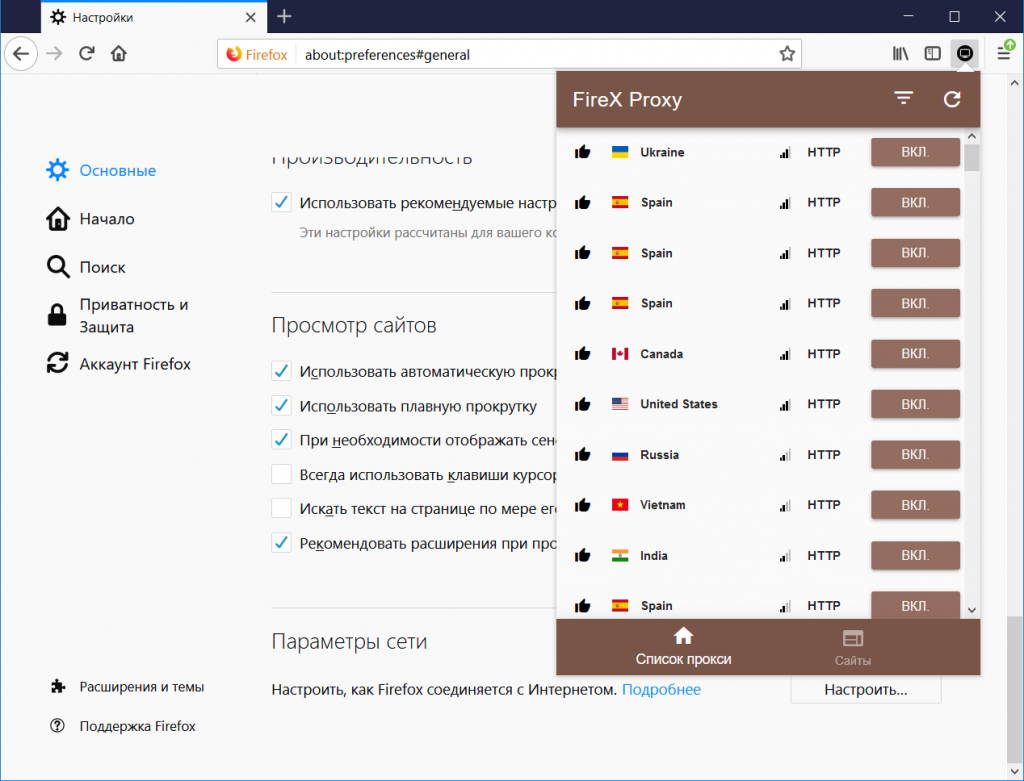Click the thumbs-up beside Vietnam
1024x781 pixels.
[583, 505]
